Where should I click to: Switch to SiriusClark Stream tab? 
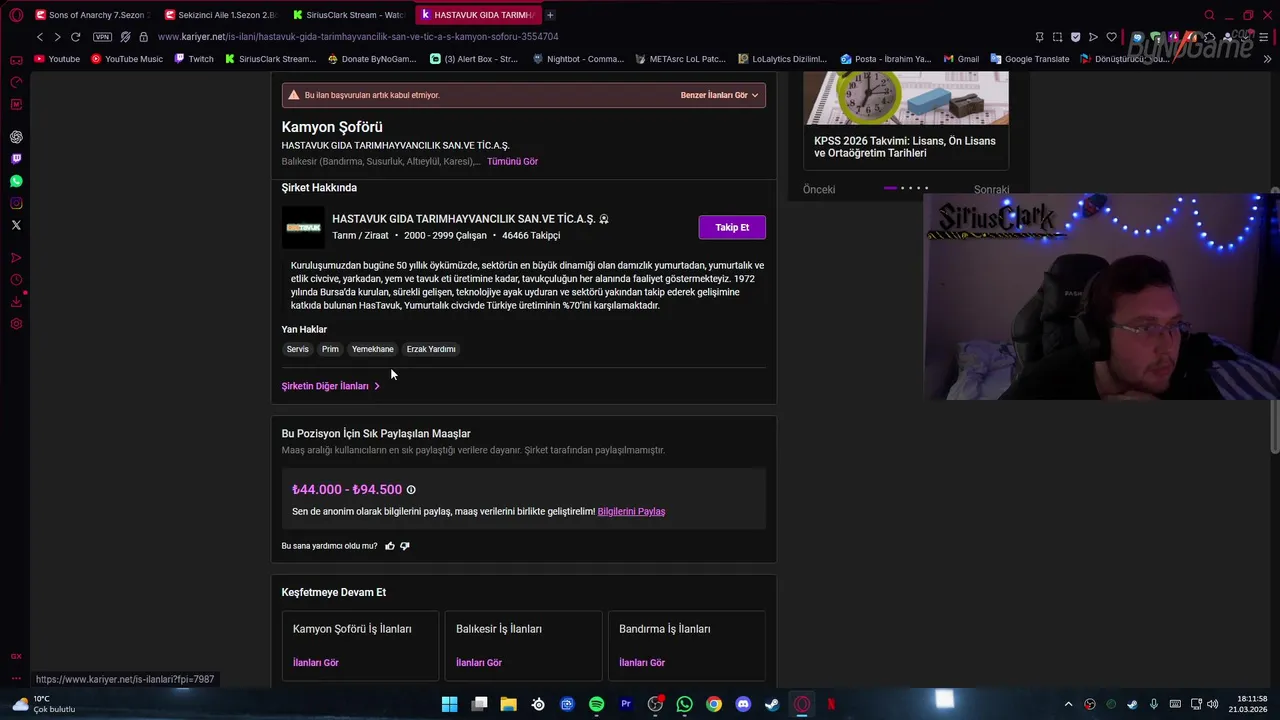349,15
